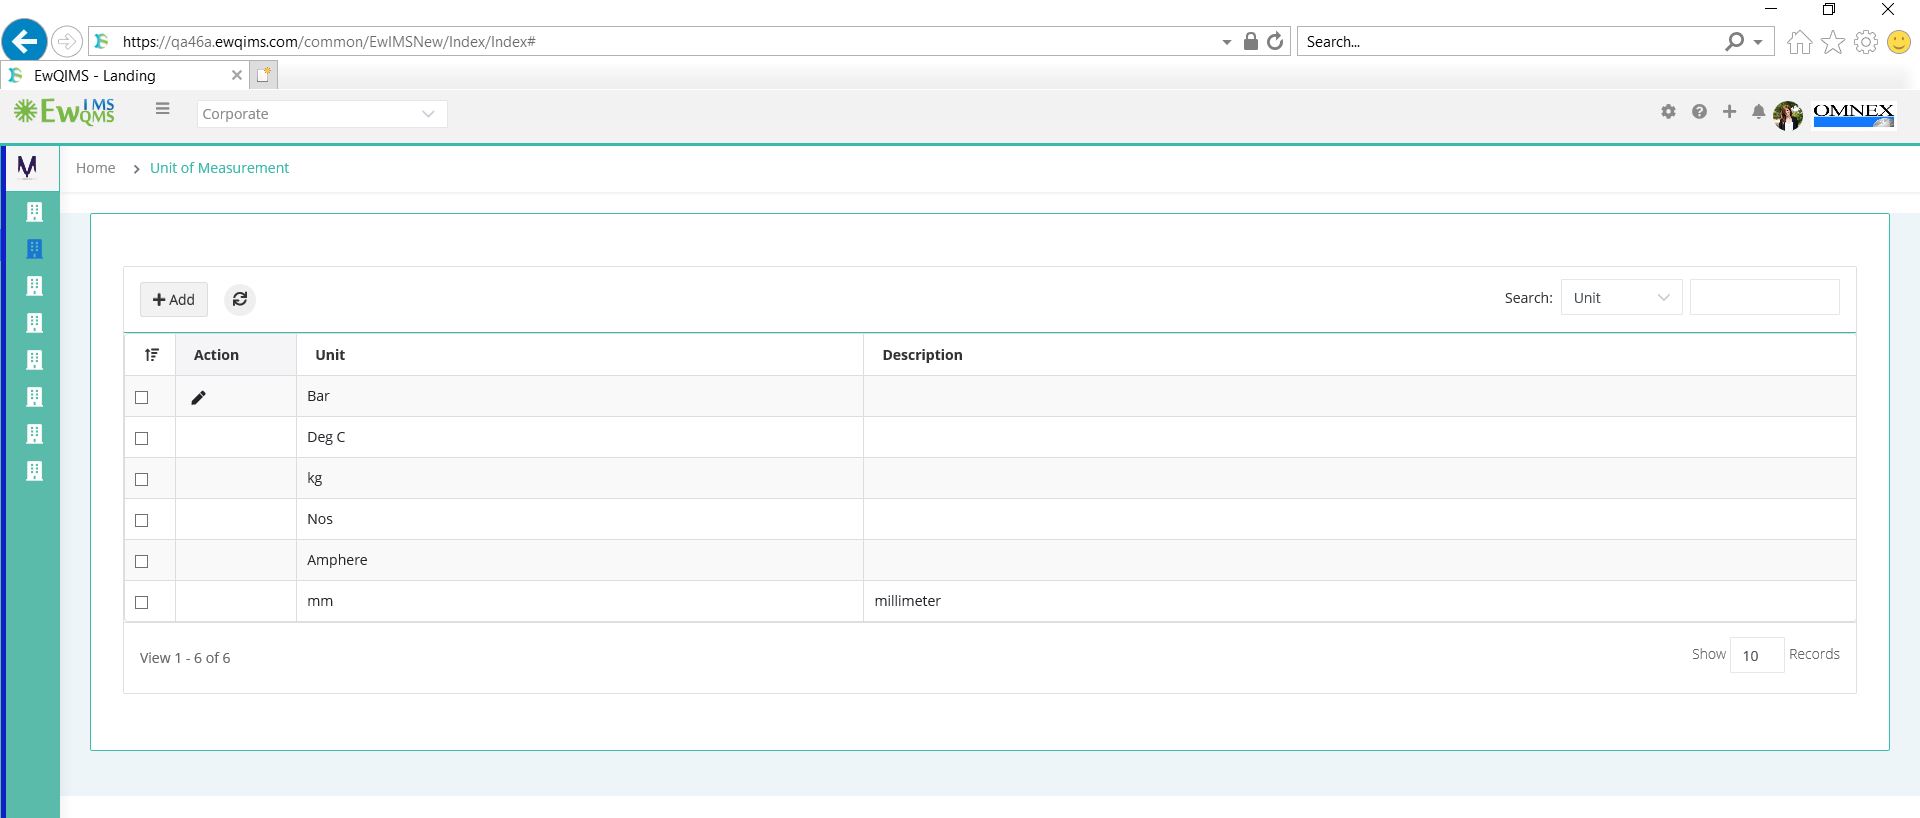
Task: Open the Corporate dropdown
Action: [321, 114]
